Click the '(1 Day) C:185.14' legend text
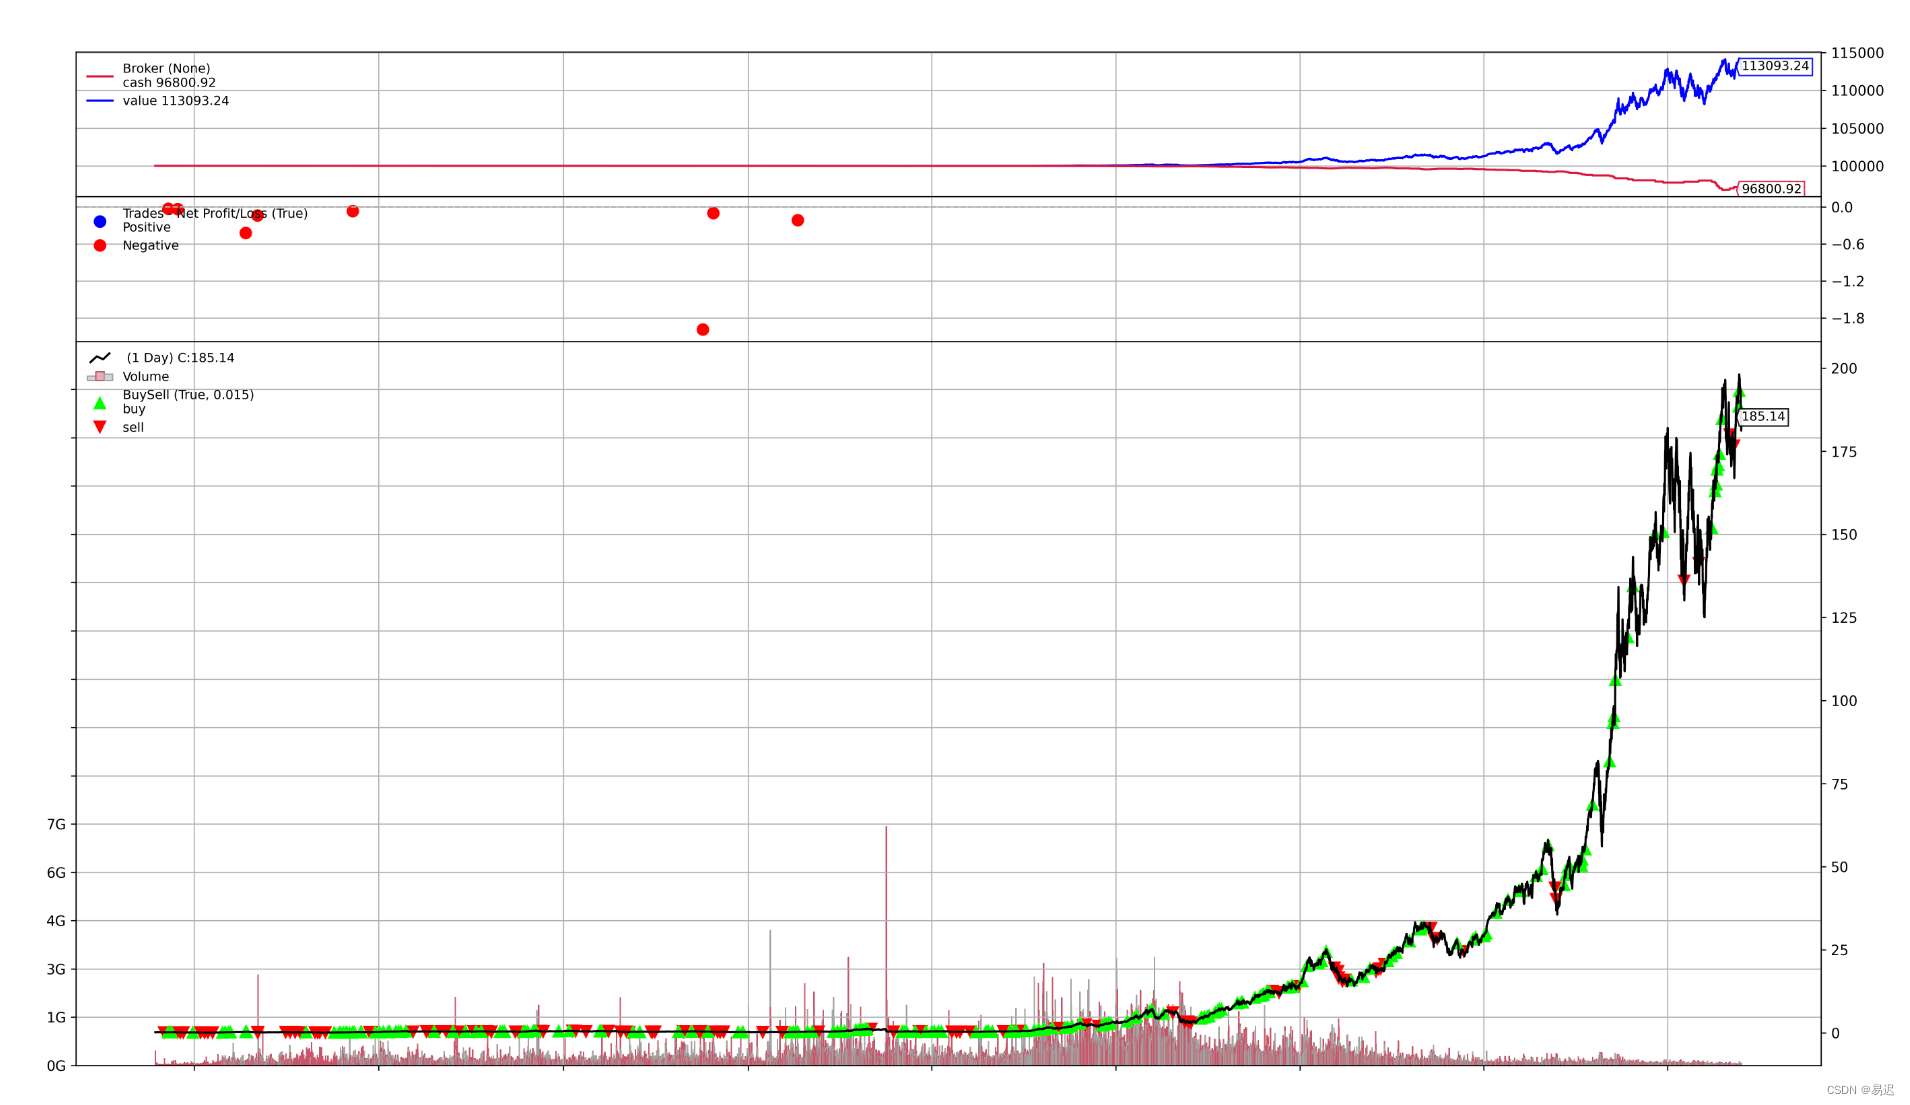The height and width of the screenshot is (1105, 1910). click(x=180, y=358)
